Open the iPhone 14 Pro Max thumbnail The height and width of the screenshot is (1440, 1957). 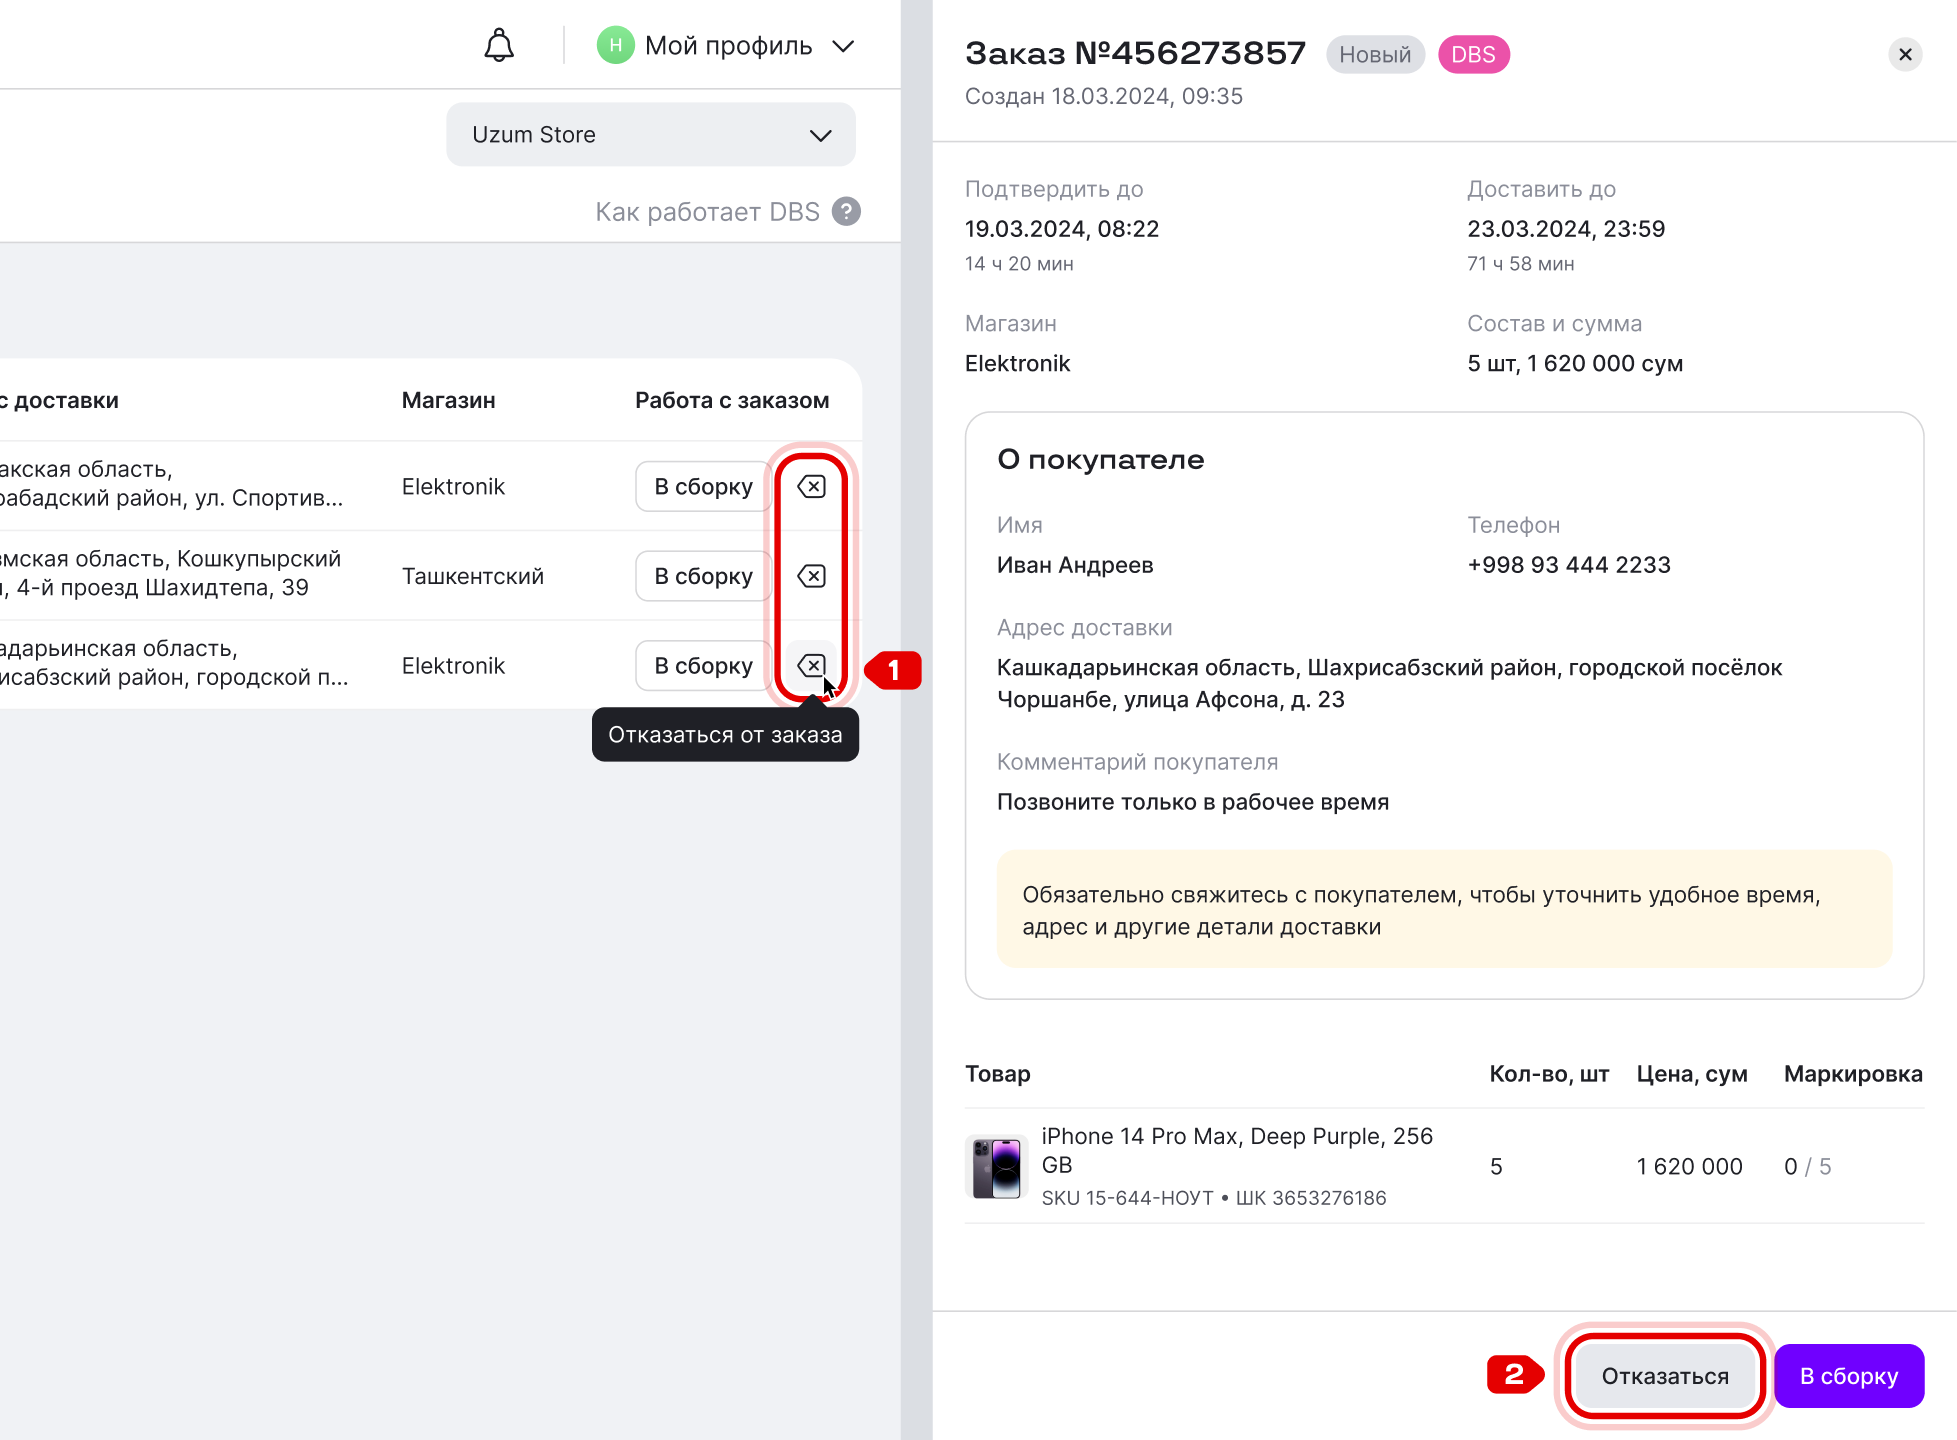[x=996, y=1166]
